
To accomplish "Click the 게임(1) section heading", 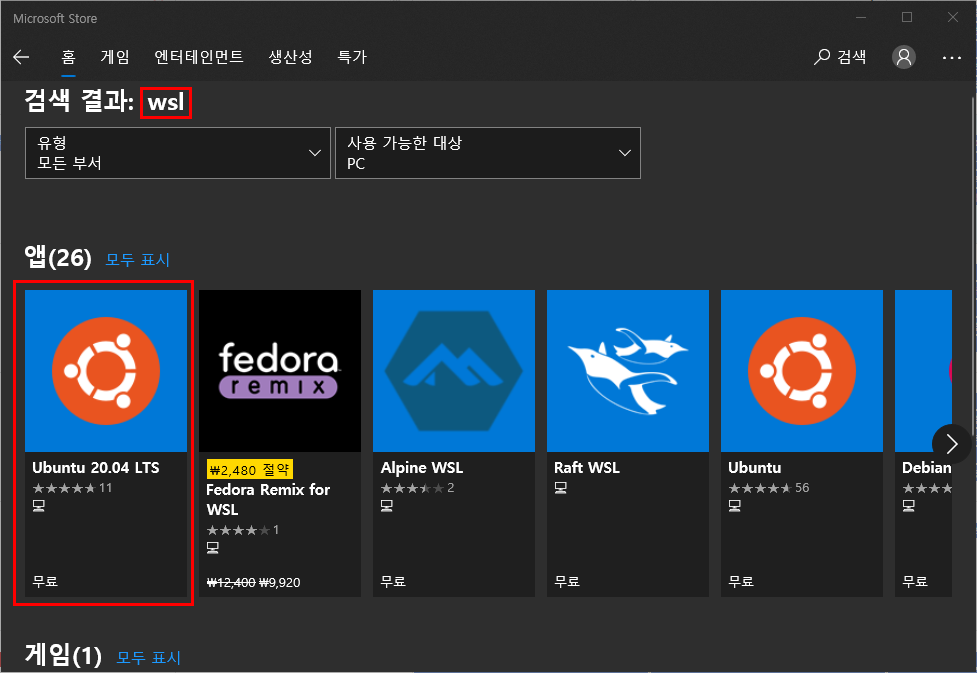I will click(63, 655).
